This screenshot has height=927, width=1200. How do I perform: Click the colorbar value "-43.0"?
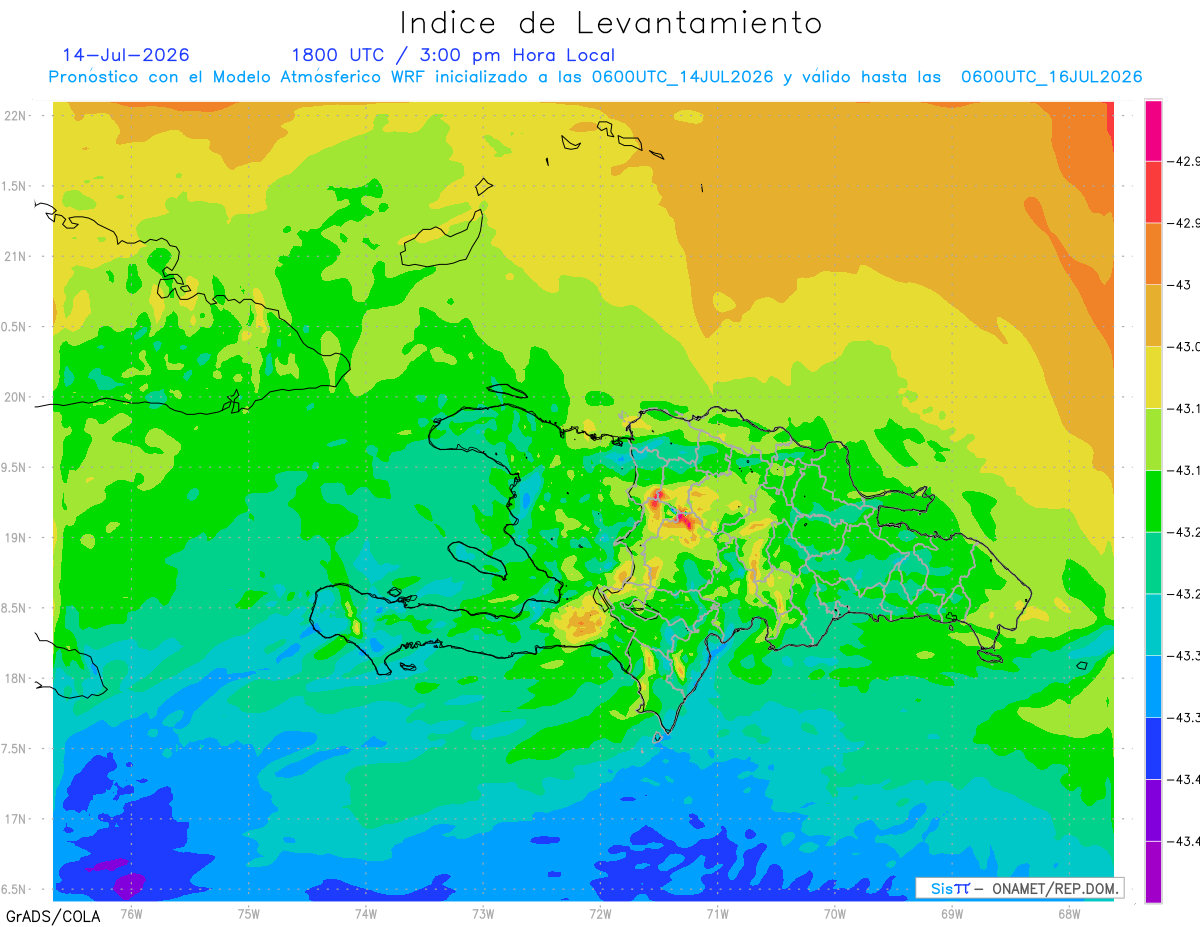coord(1186,347)
